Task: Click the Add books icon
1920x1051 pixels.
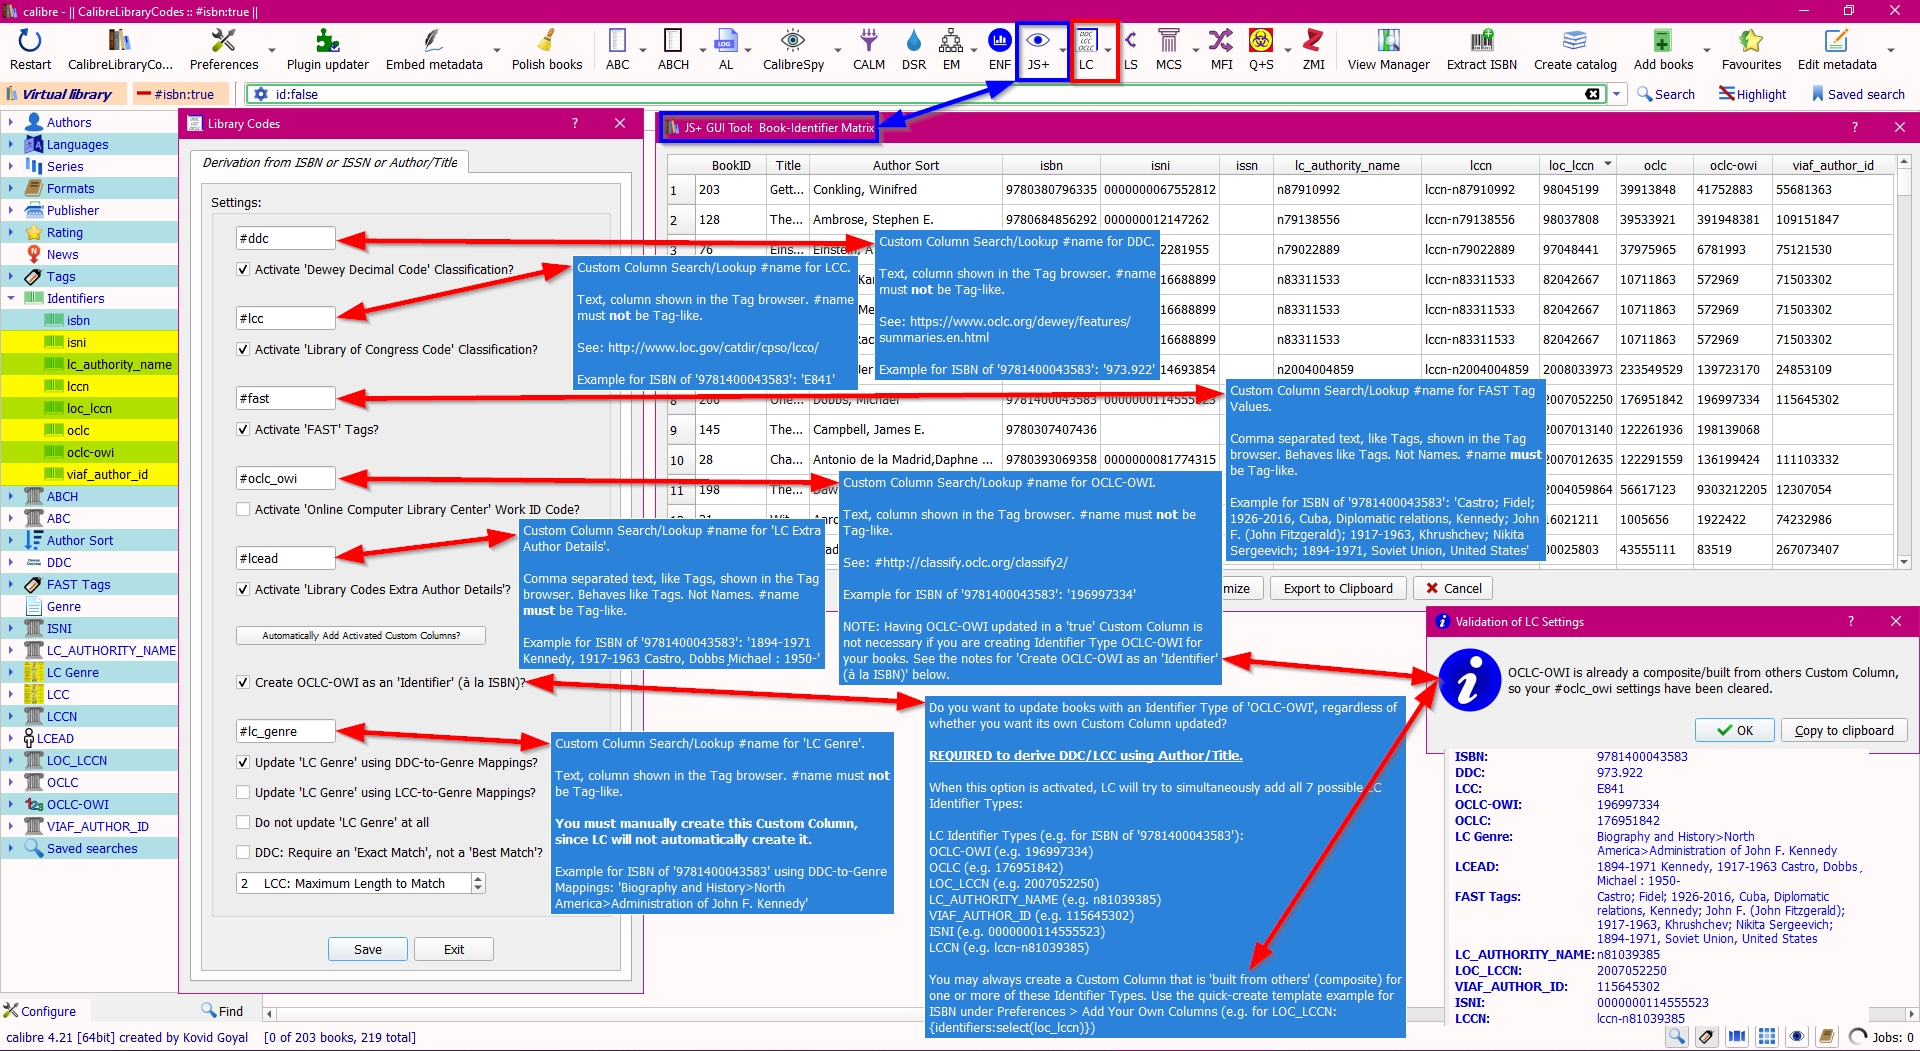Action: point(1662,41)
